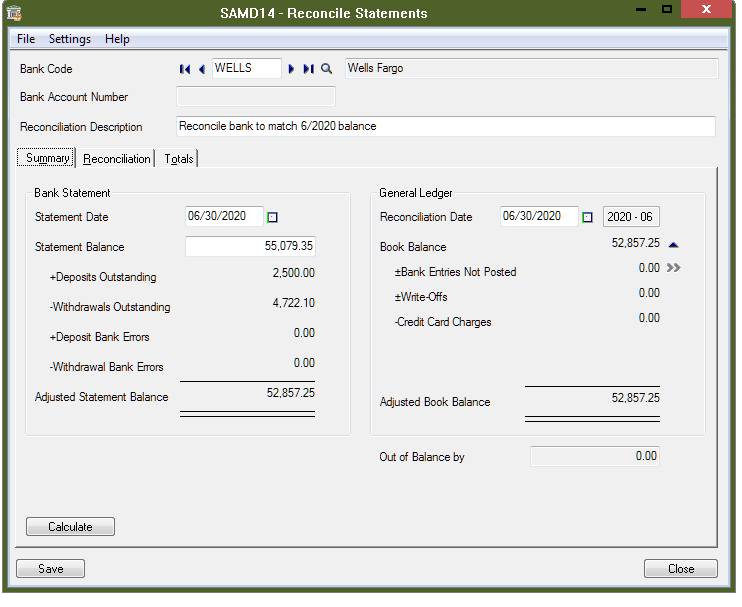Click the Save button

click(50, 569)
